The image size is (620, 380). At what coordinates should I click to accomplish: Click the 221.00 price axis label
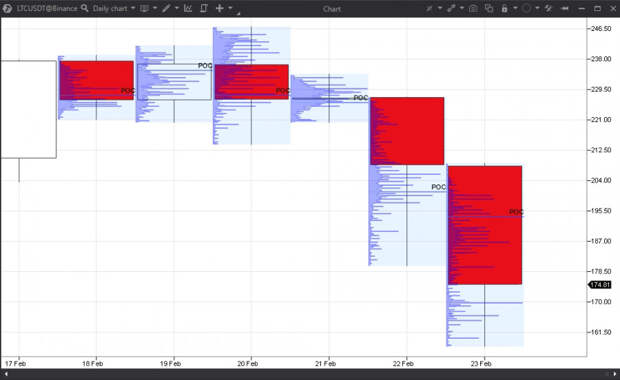click(x=601, y=119)
